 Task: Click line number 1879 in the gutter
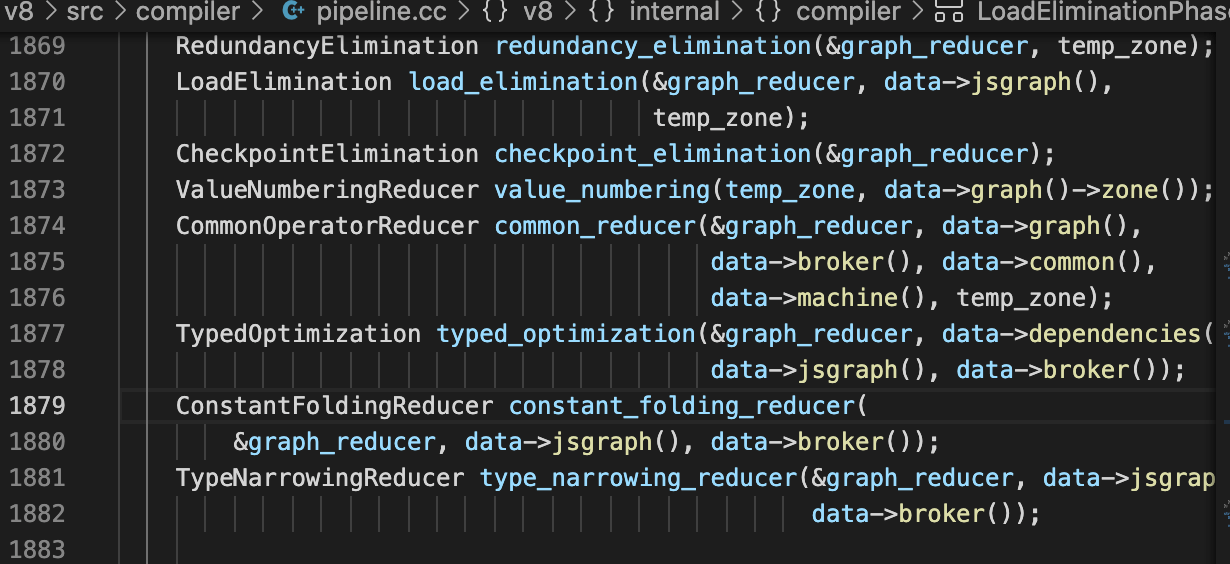pos(37,406)
